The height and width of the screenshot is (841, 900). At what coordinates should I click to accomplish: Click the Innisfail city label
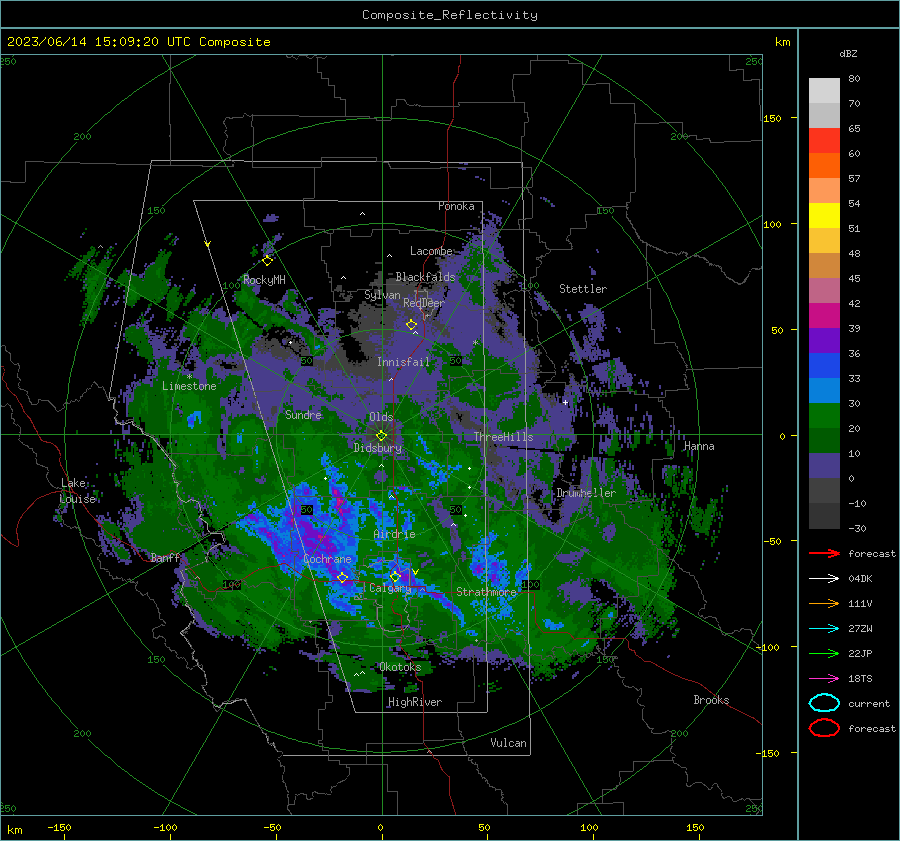403,362
